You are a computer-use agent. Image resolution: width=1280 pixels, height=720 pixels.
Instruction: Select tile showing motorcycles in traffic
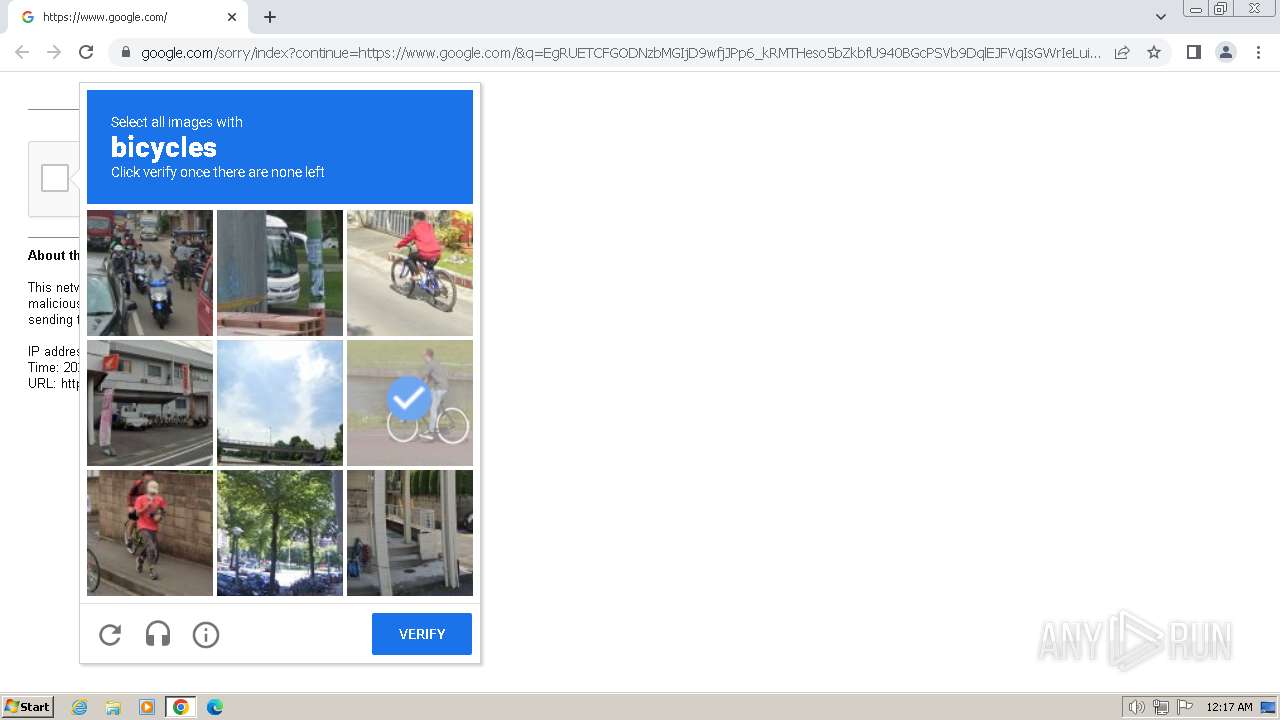click(x=150, y=273)
